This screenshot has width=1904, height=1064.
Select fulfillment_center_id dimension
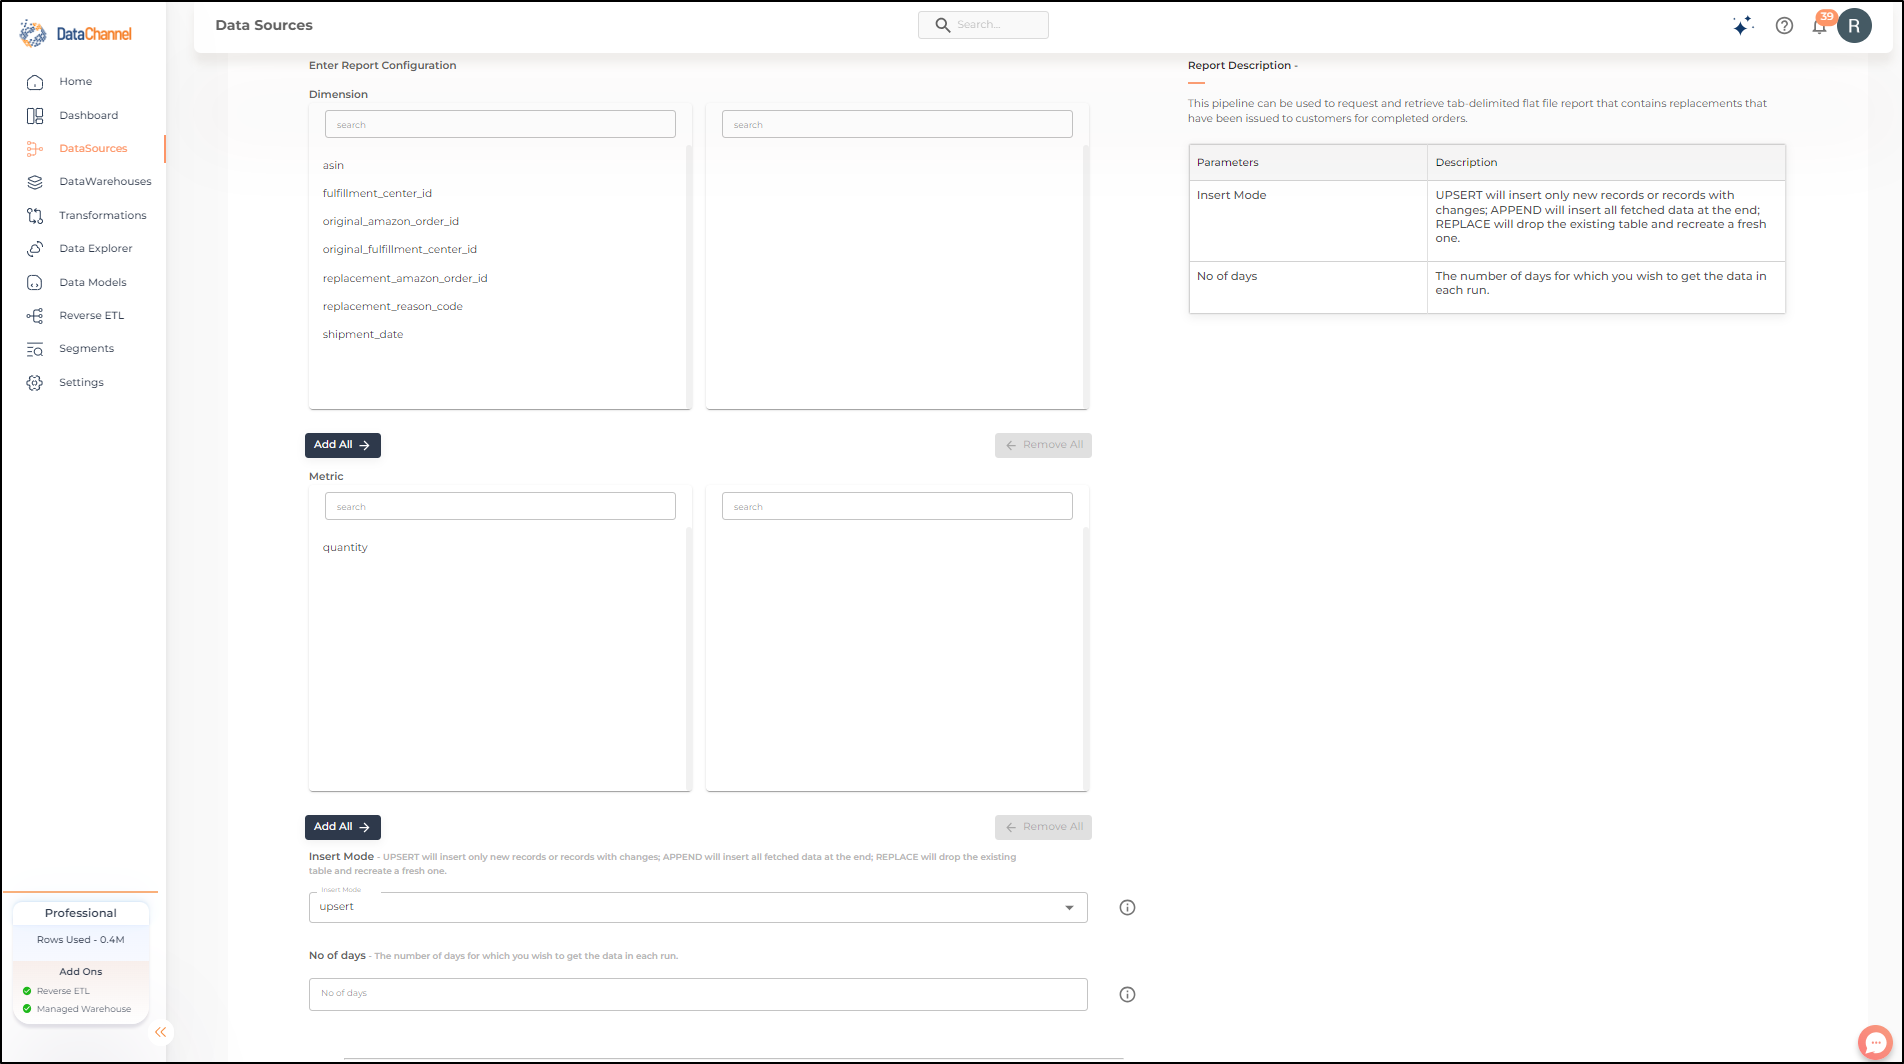[377, 194]
